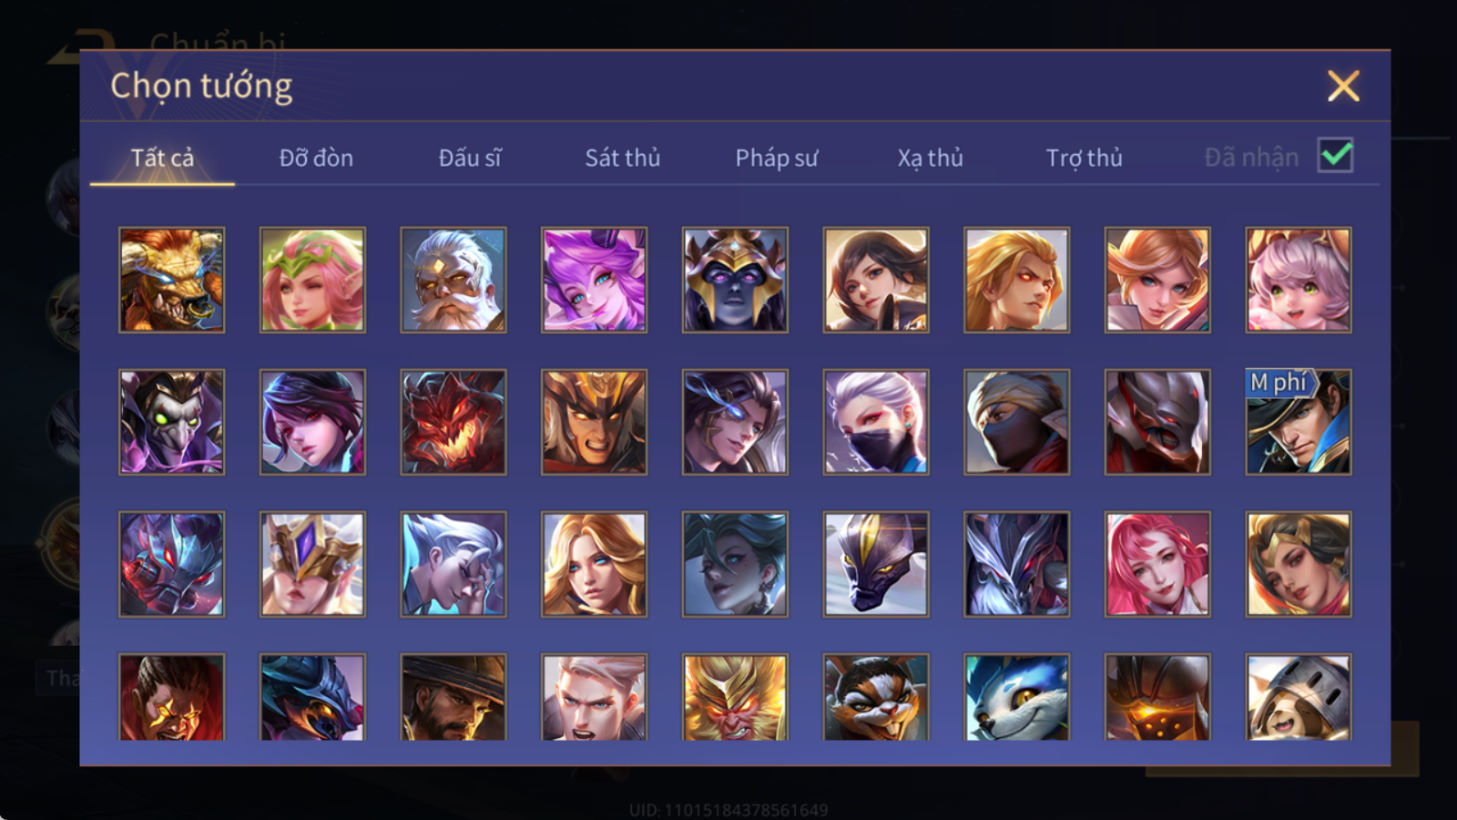Close the 'Chọn tướng' dialog
The width and height of the screenshot is (1457, 820).
1343,86
